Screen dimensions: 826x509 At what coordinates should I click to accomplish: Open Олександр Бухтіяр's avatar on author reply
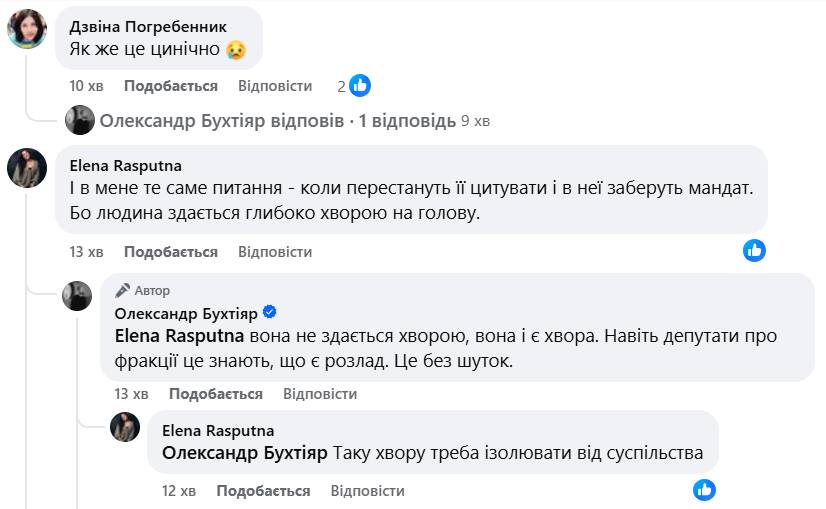coord(77,295)
